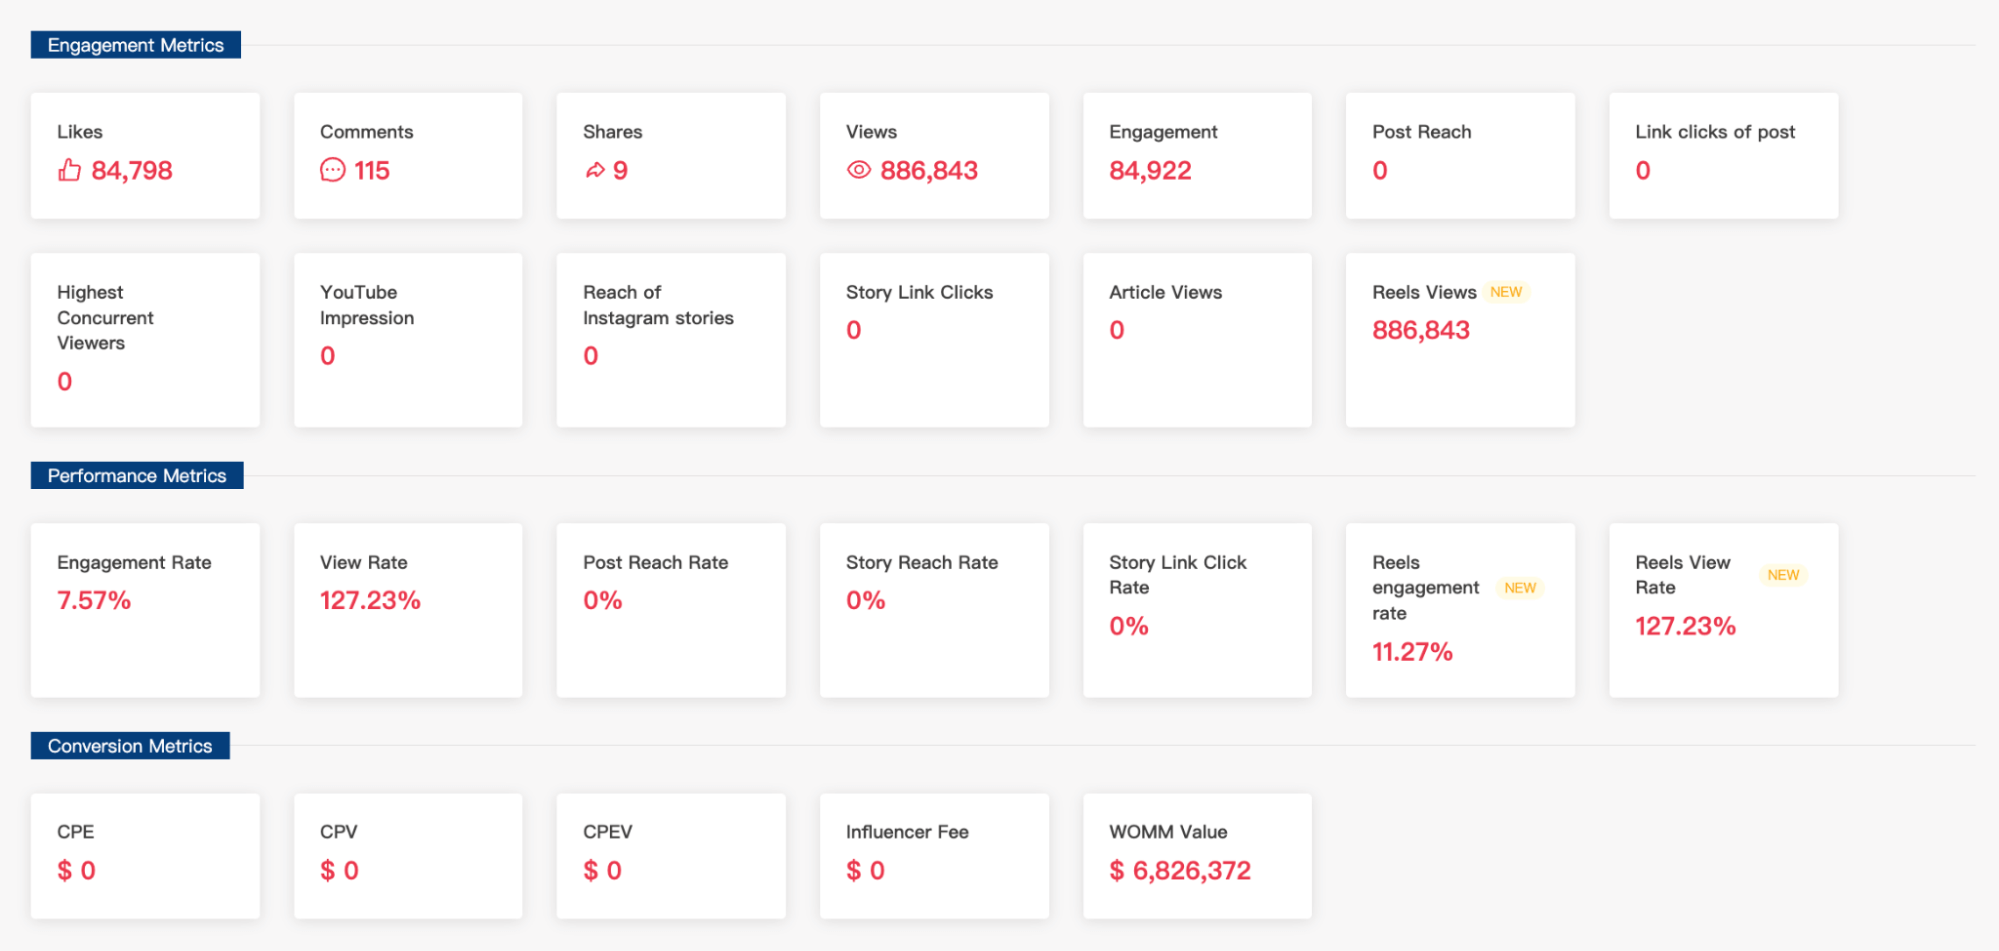1999x951 pixels.
Task: Click the Post Reach label
Action: [1421, 132]
